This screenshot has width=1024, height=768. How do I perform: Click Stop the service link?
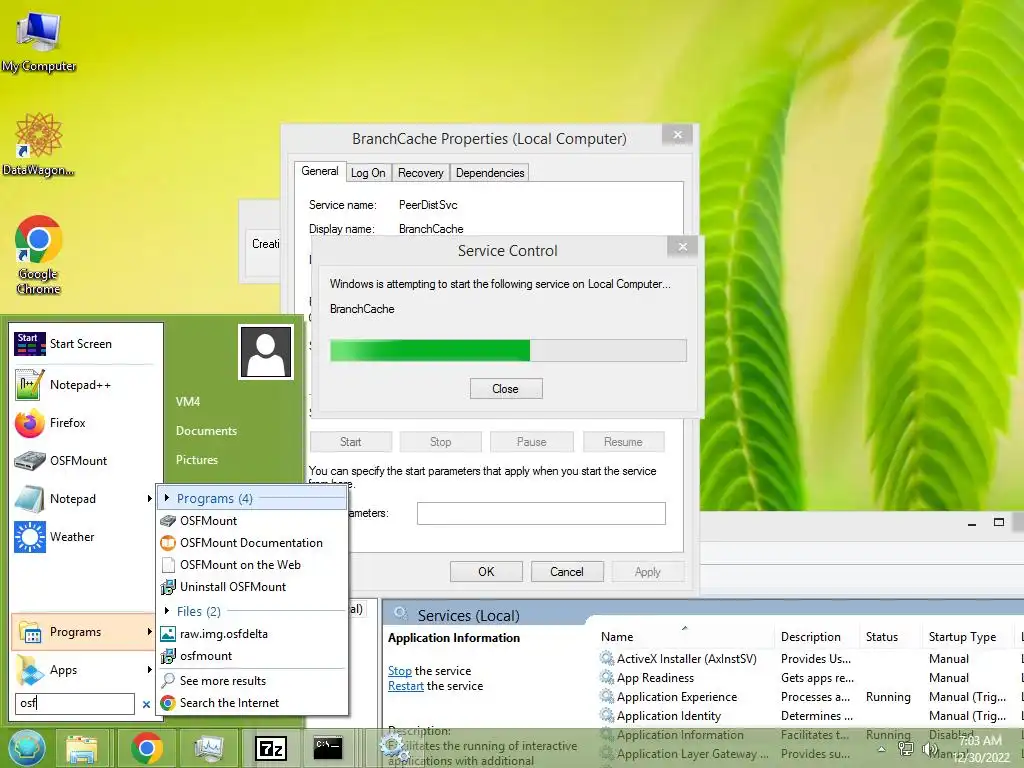pos(400,671)
